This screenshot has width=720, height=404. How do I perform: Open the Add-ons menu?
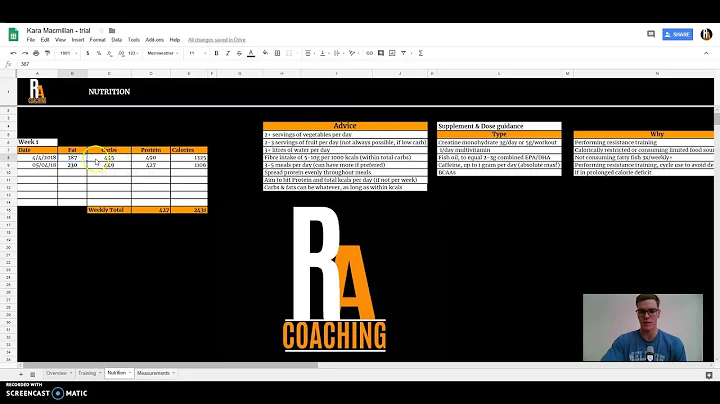tap(154, 40)
